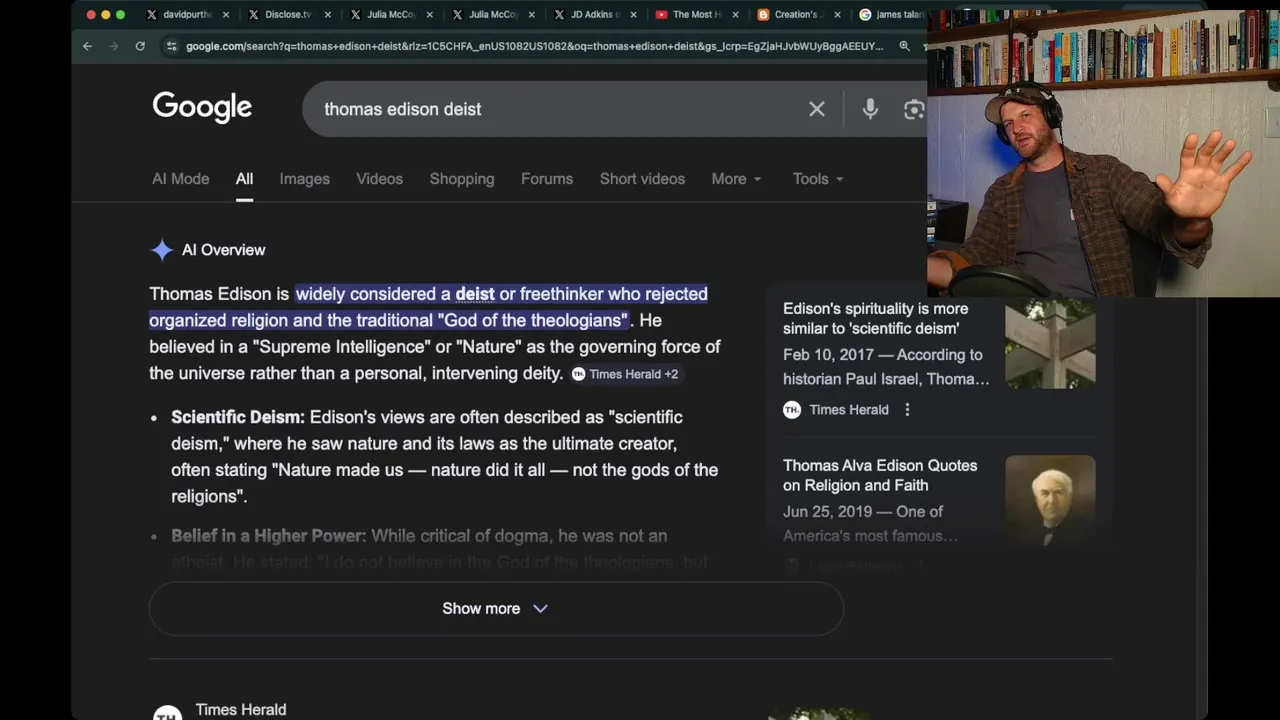The image size is (1280, 720).
Task: Open the Times Herald search result at bottom
Action: tap(241, 709)
